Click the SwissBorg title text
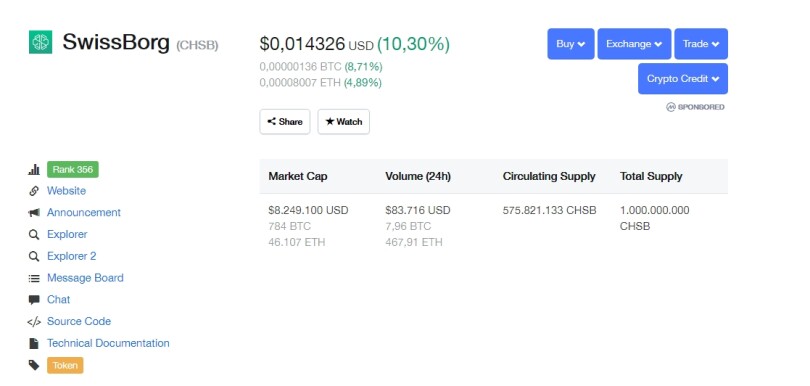 coord(116,42)
